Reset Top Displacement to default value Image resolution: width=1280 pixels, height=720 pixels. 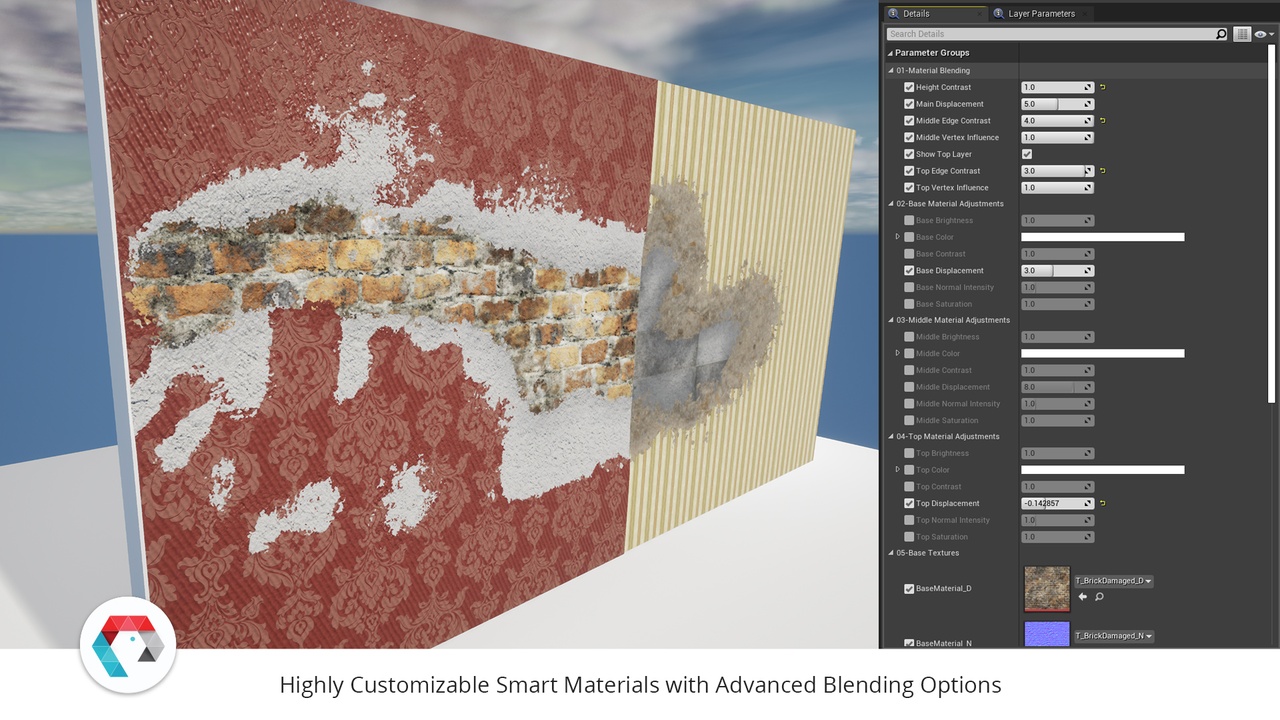point(1103,503)
